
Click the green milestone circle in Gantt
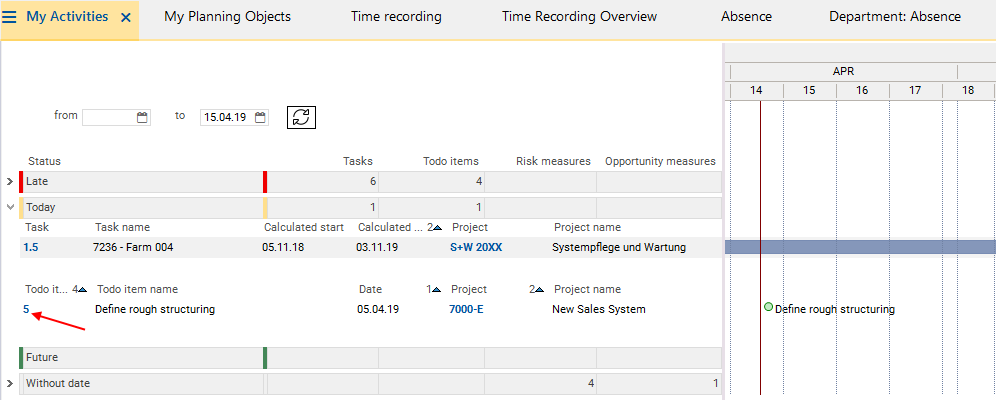pos(769,307)
